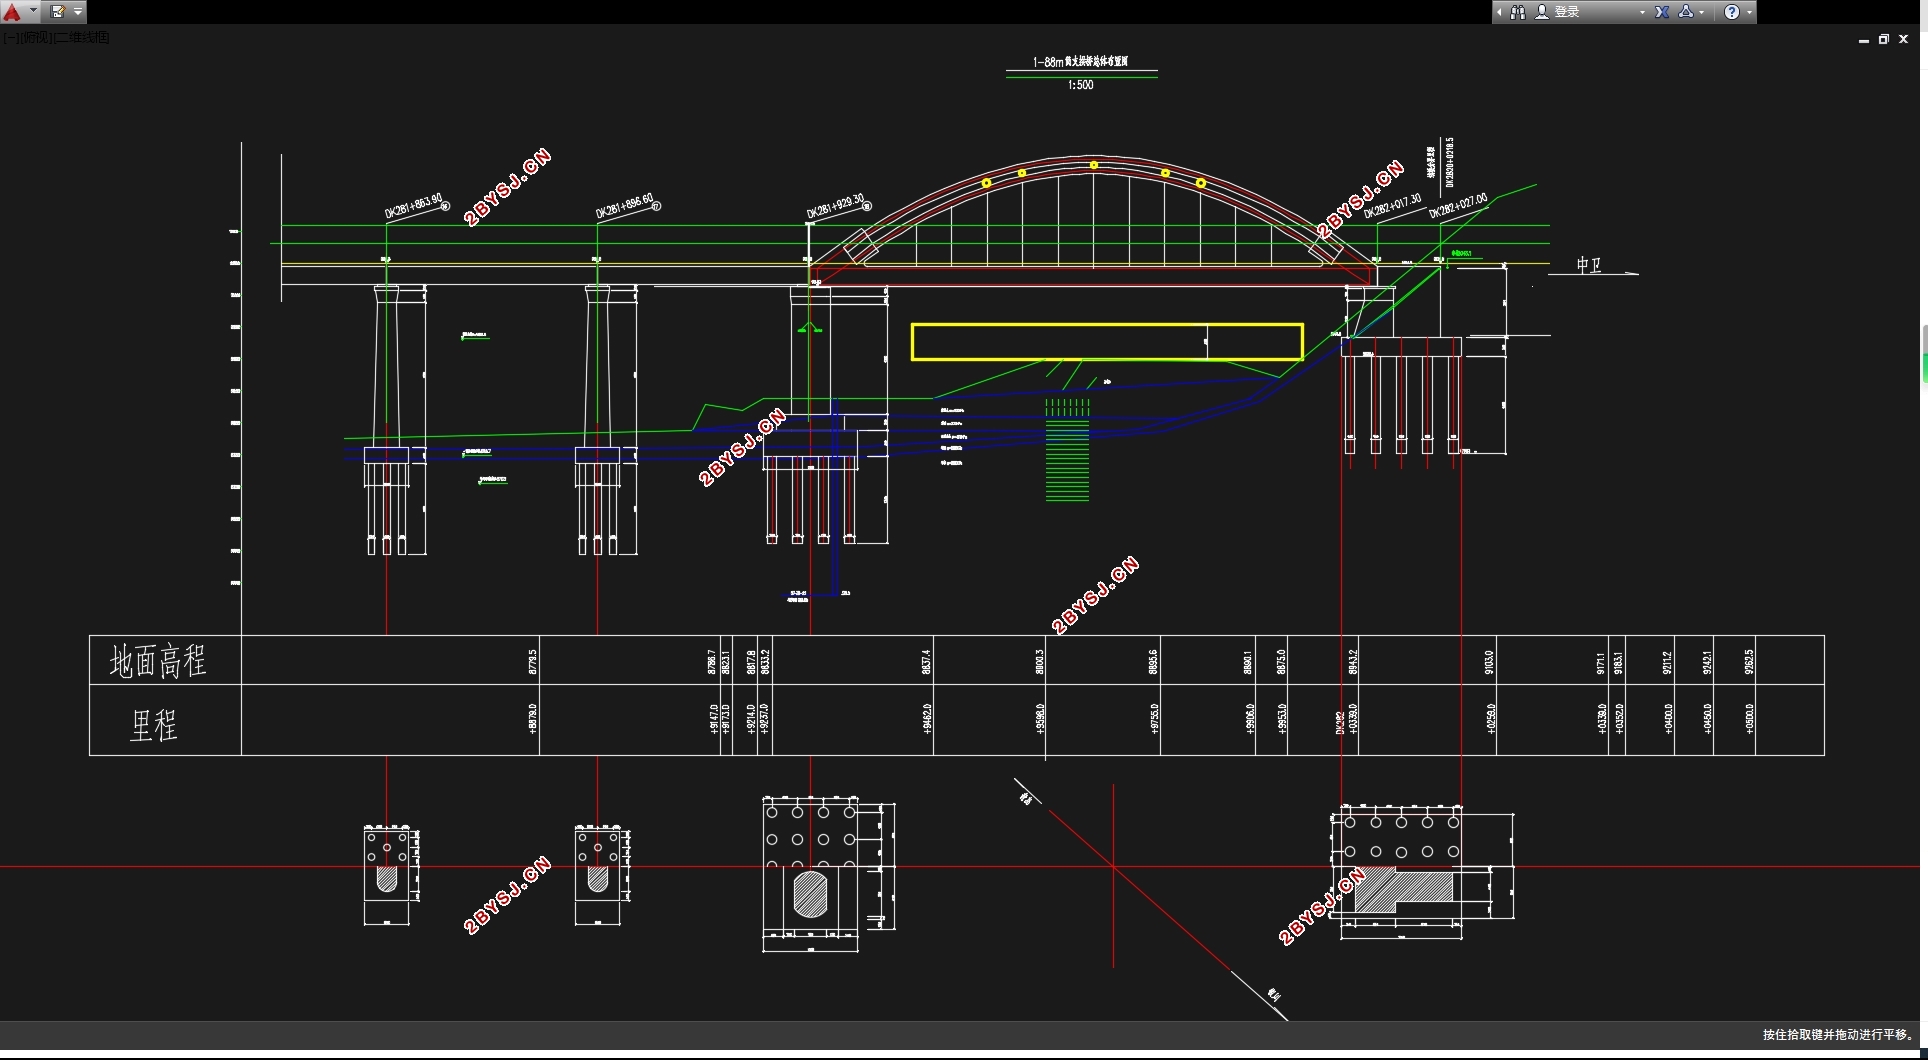1928x1060 pixels.
Task: Click the user sign-in icon
Action: (x=1542, y=12)
